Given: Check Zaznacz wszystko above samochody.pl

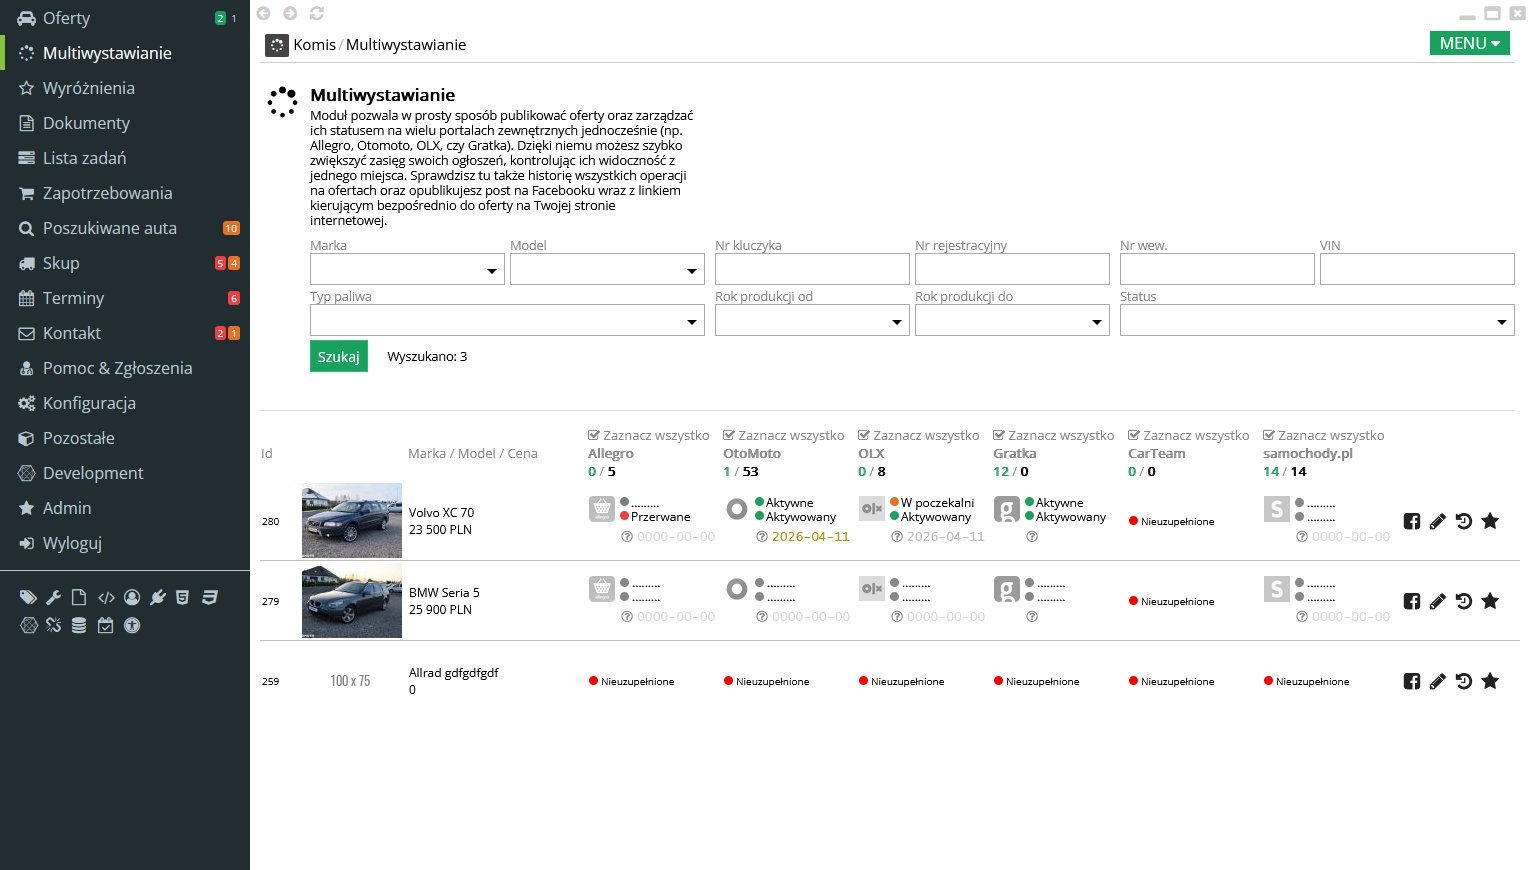Looking at the screenshot, I should coord(1323,435).
